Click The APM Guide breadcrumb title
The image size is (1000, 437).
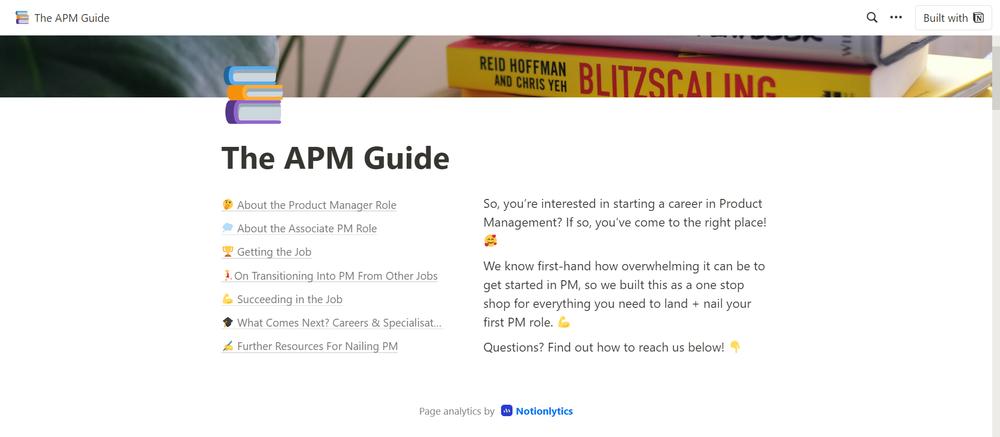pyautogui.click(x=72, y=18)
